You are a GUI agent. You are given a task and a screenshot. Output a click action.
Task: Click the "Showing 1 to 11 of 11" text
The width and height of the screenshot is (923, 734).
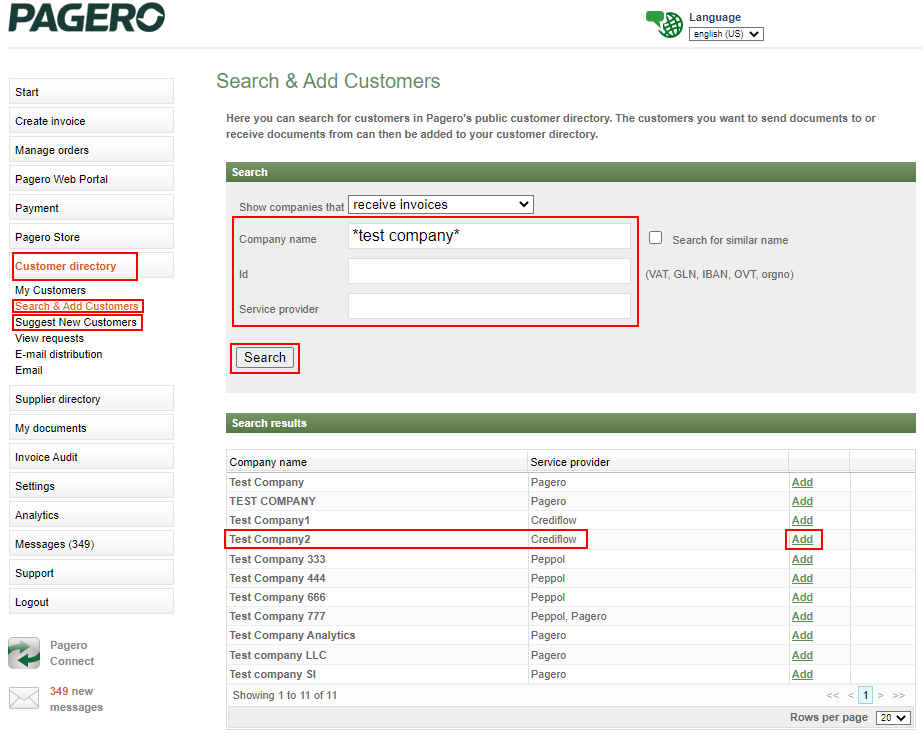point(284,695)
